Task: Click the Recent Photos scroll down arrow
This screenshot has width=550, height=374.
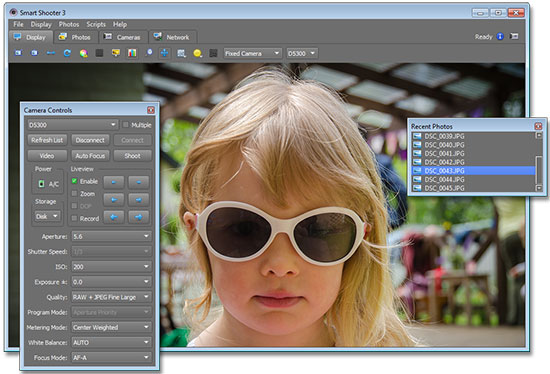Action: 539,188
